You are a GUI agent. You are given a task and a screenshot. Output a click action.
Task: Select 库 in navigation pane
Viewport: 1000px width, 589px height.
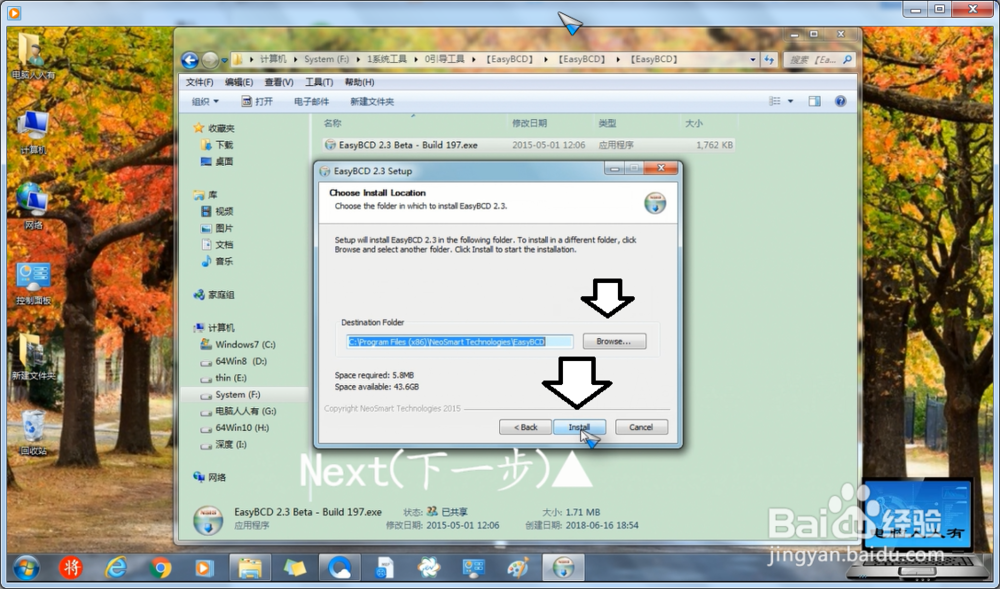[x=205, y=194]
